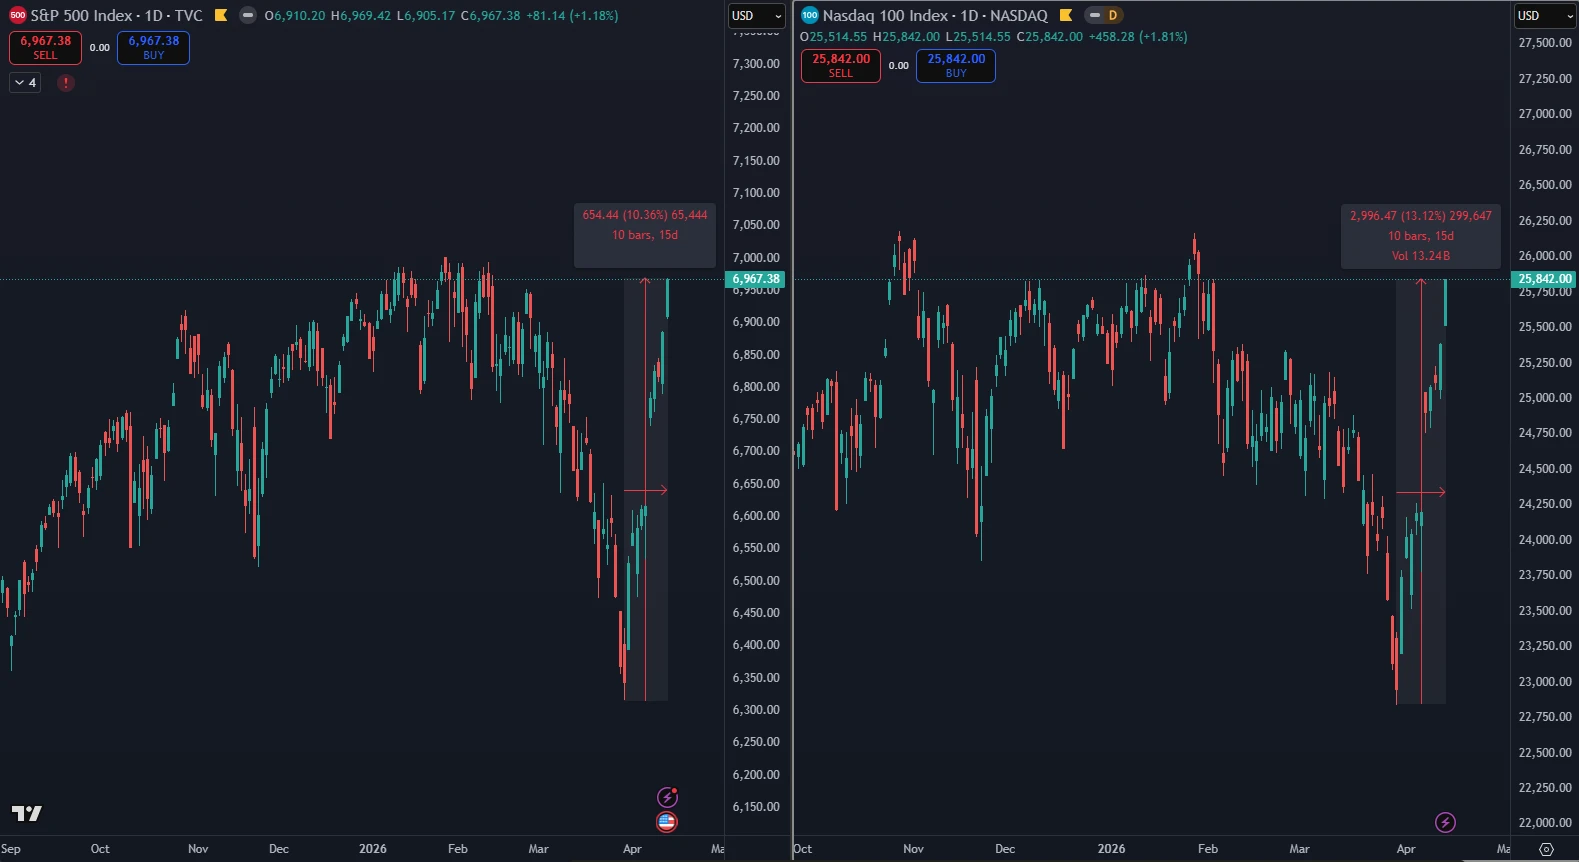Expand the collapsed indicators list showing 4
This screenshot has height=862, width=1579.
click(x=26, y=83)
